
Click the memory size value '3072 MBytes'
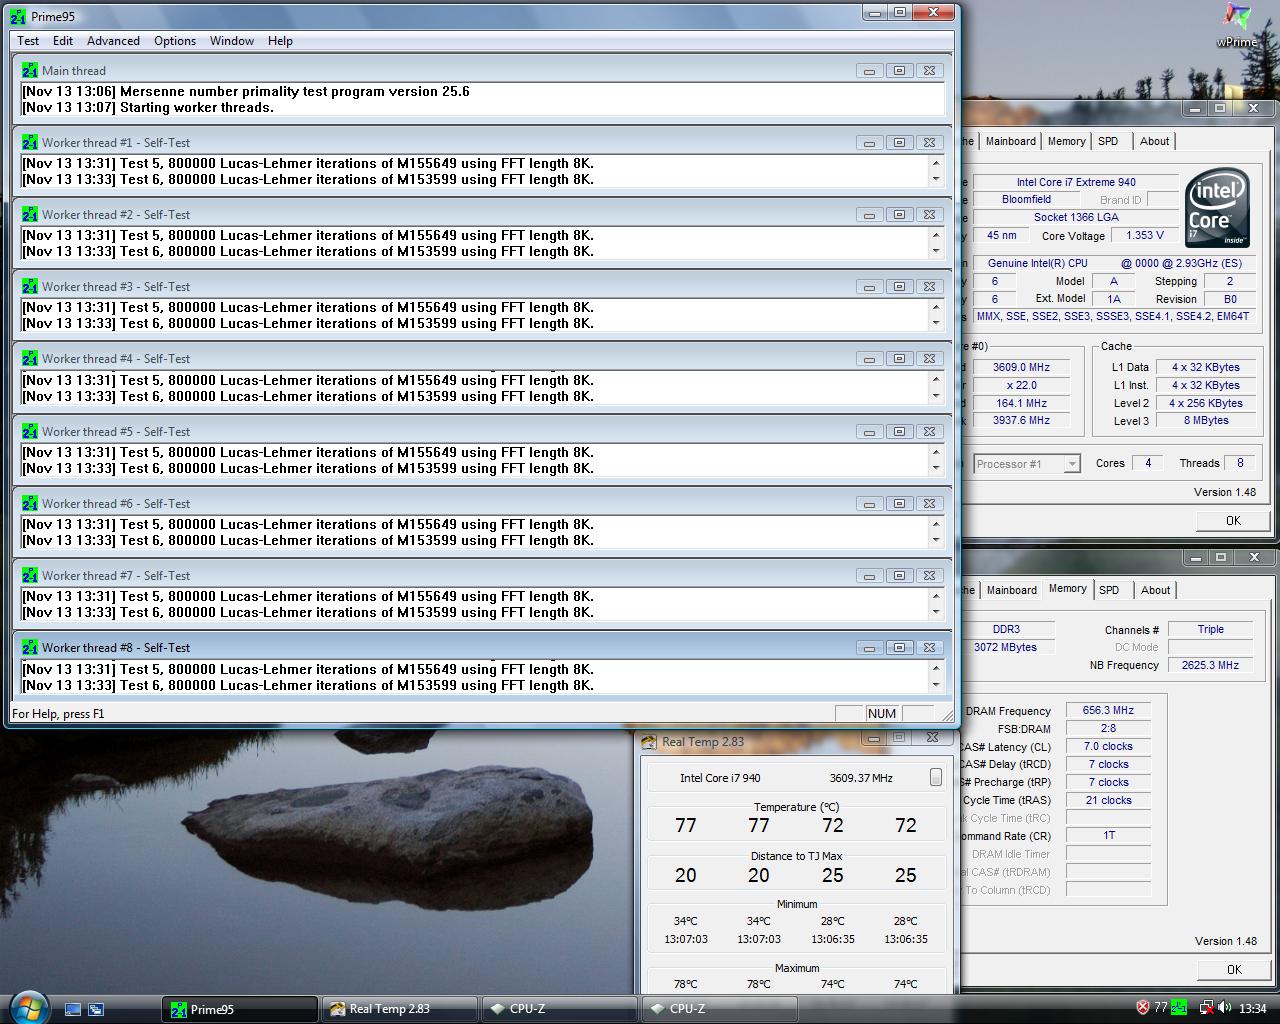click(x=1005, y=647)
